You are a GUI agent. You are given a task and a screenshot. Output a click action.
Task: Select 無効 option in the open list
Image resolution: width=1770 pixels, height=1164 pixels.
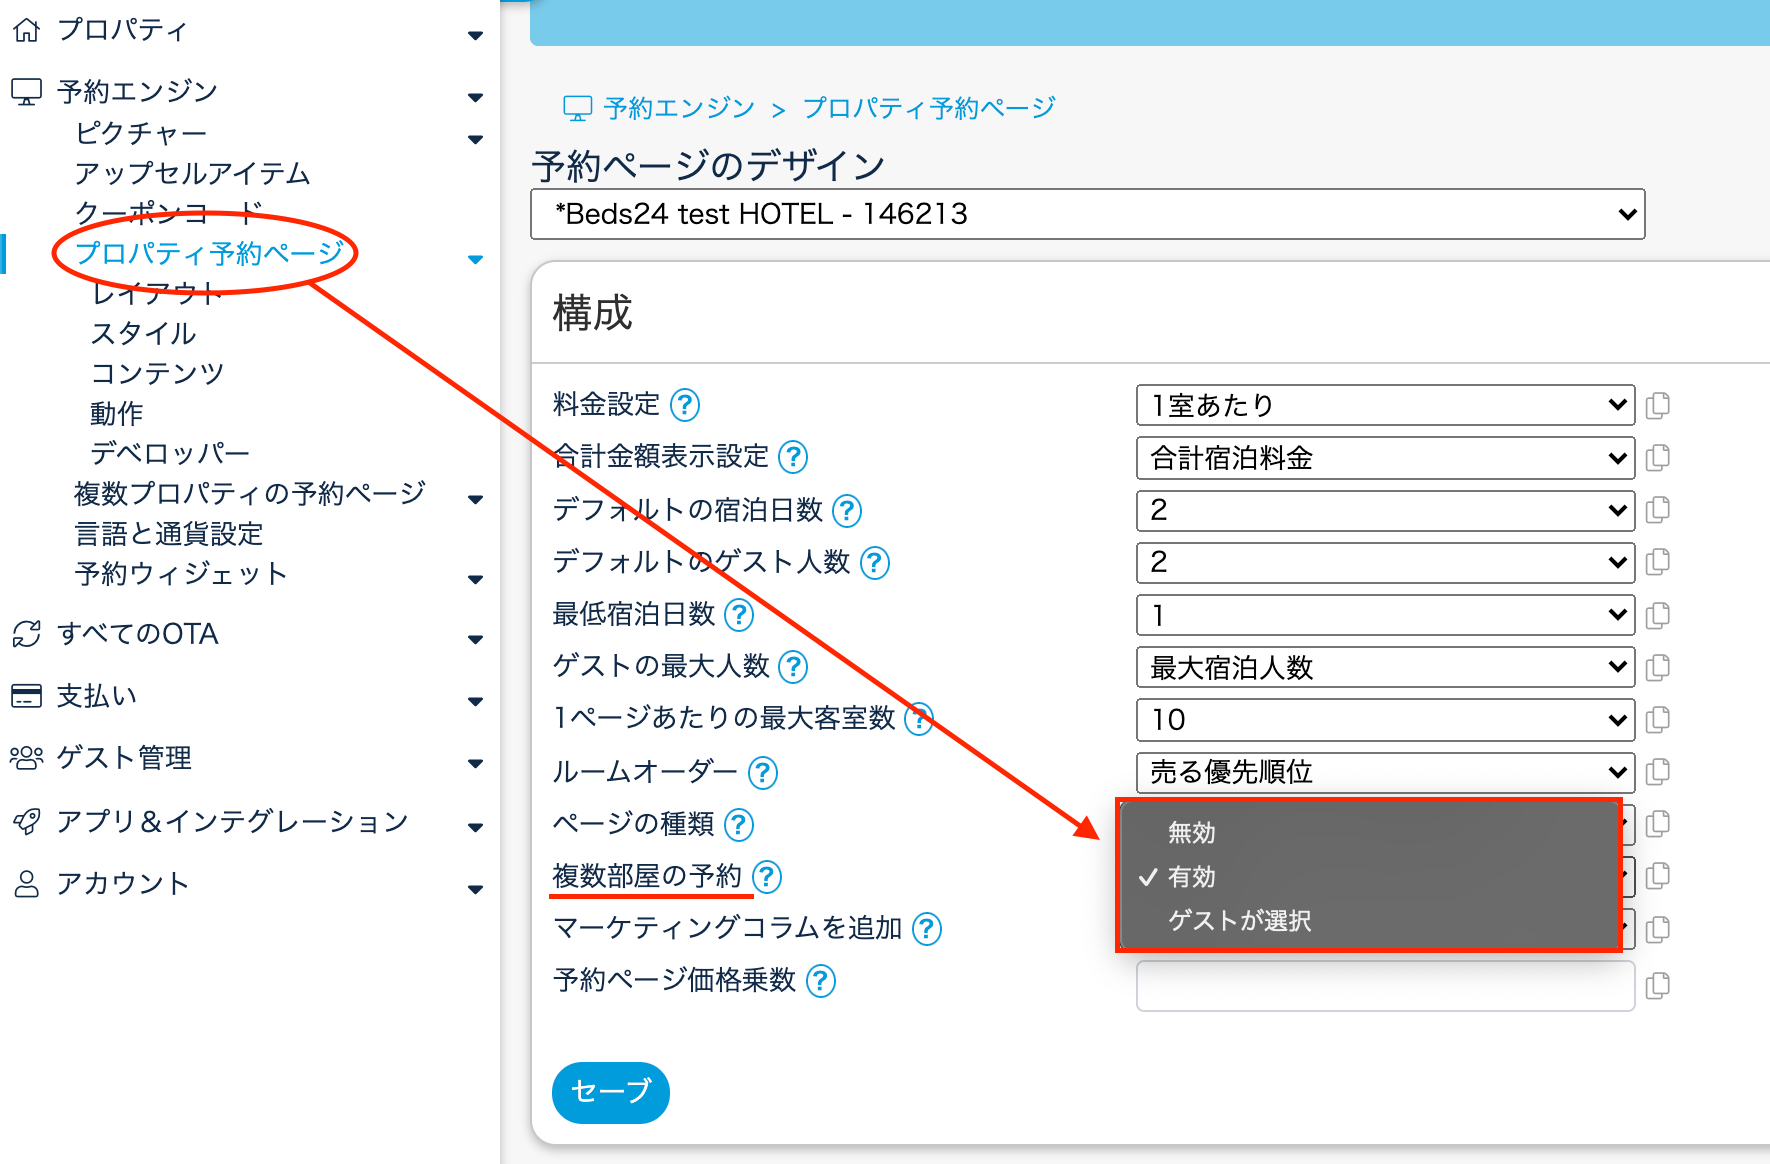(1191, 832)
